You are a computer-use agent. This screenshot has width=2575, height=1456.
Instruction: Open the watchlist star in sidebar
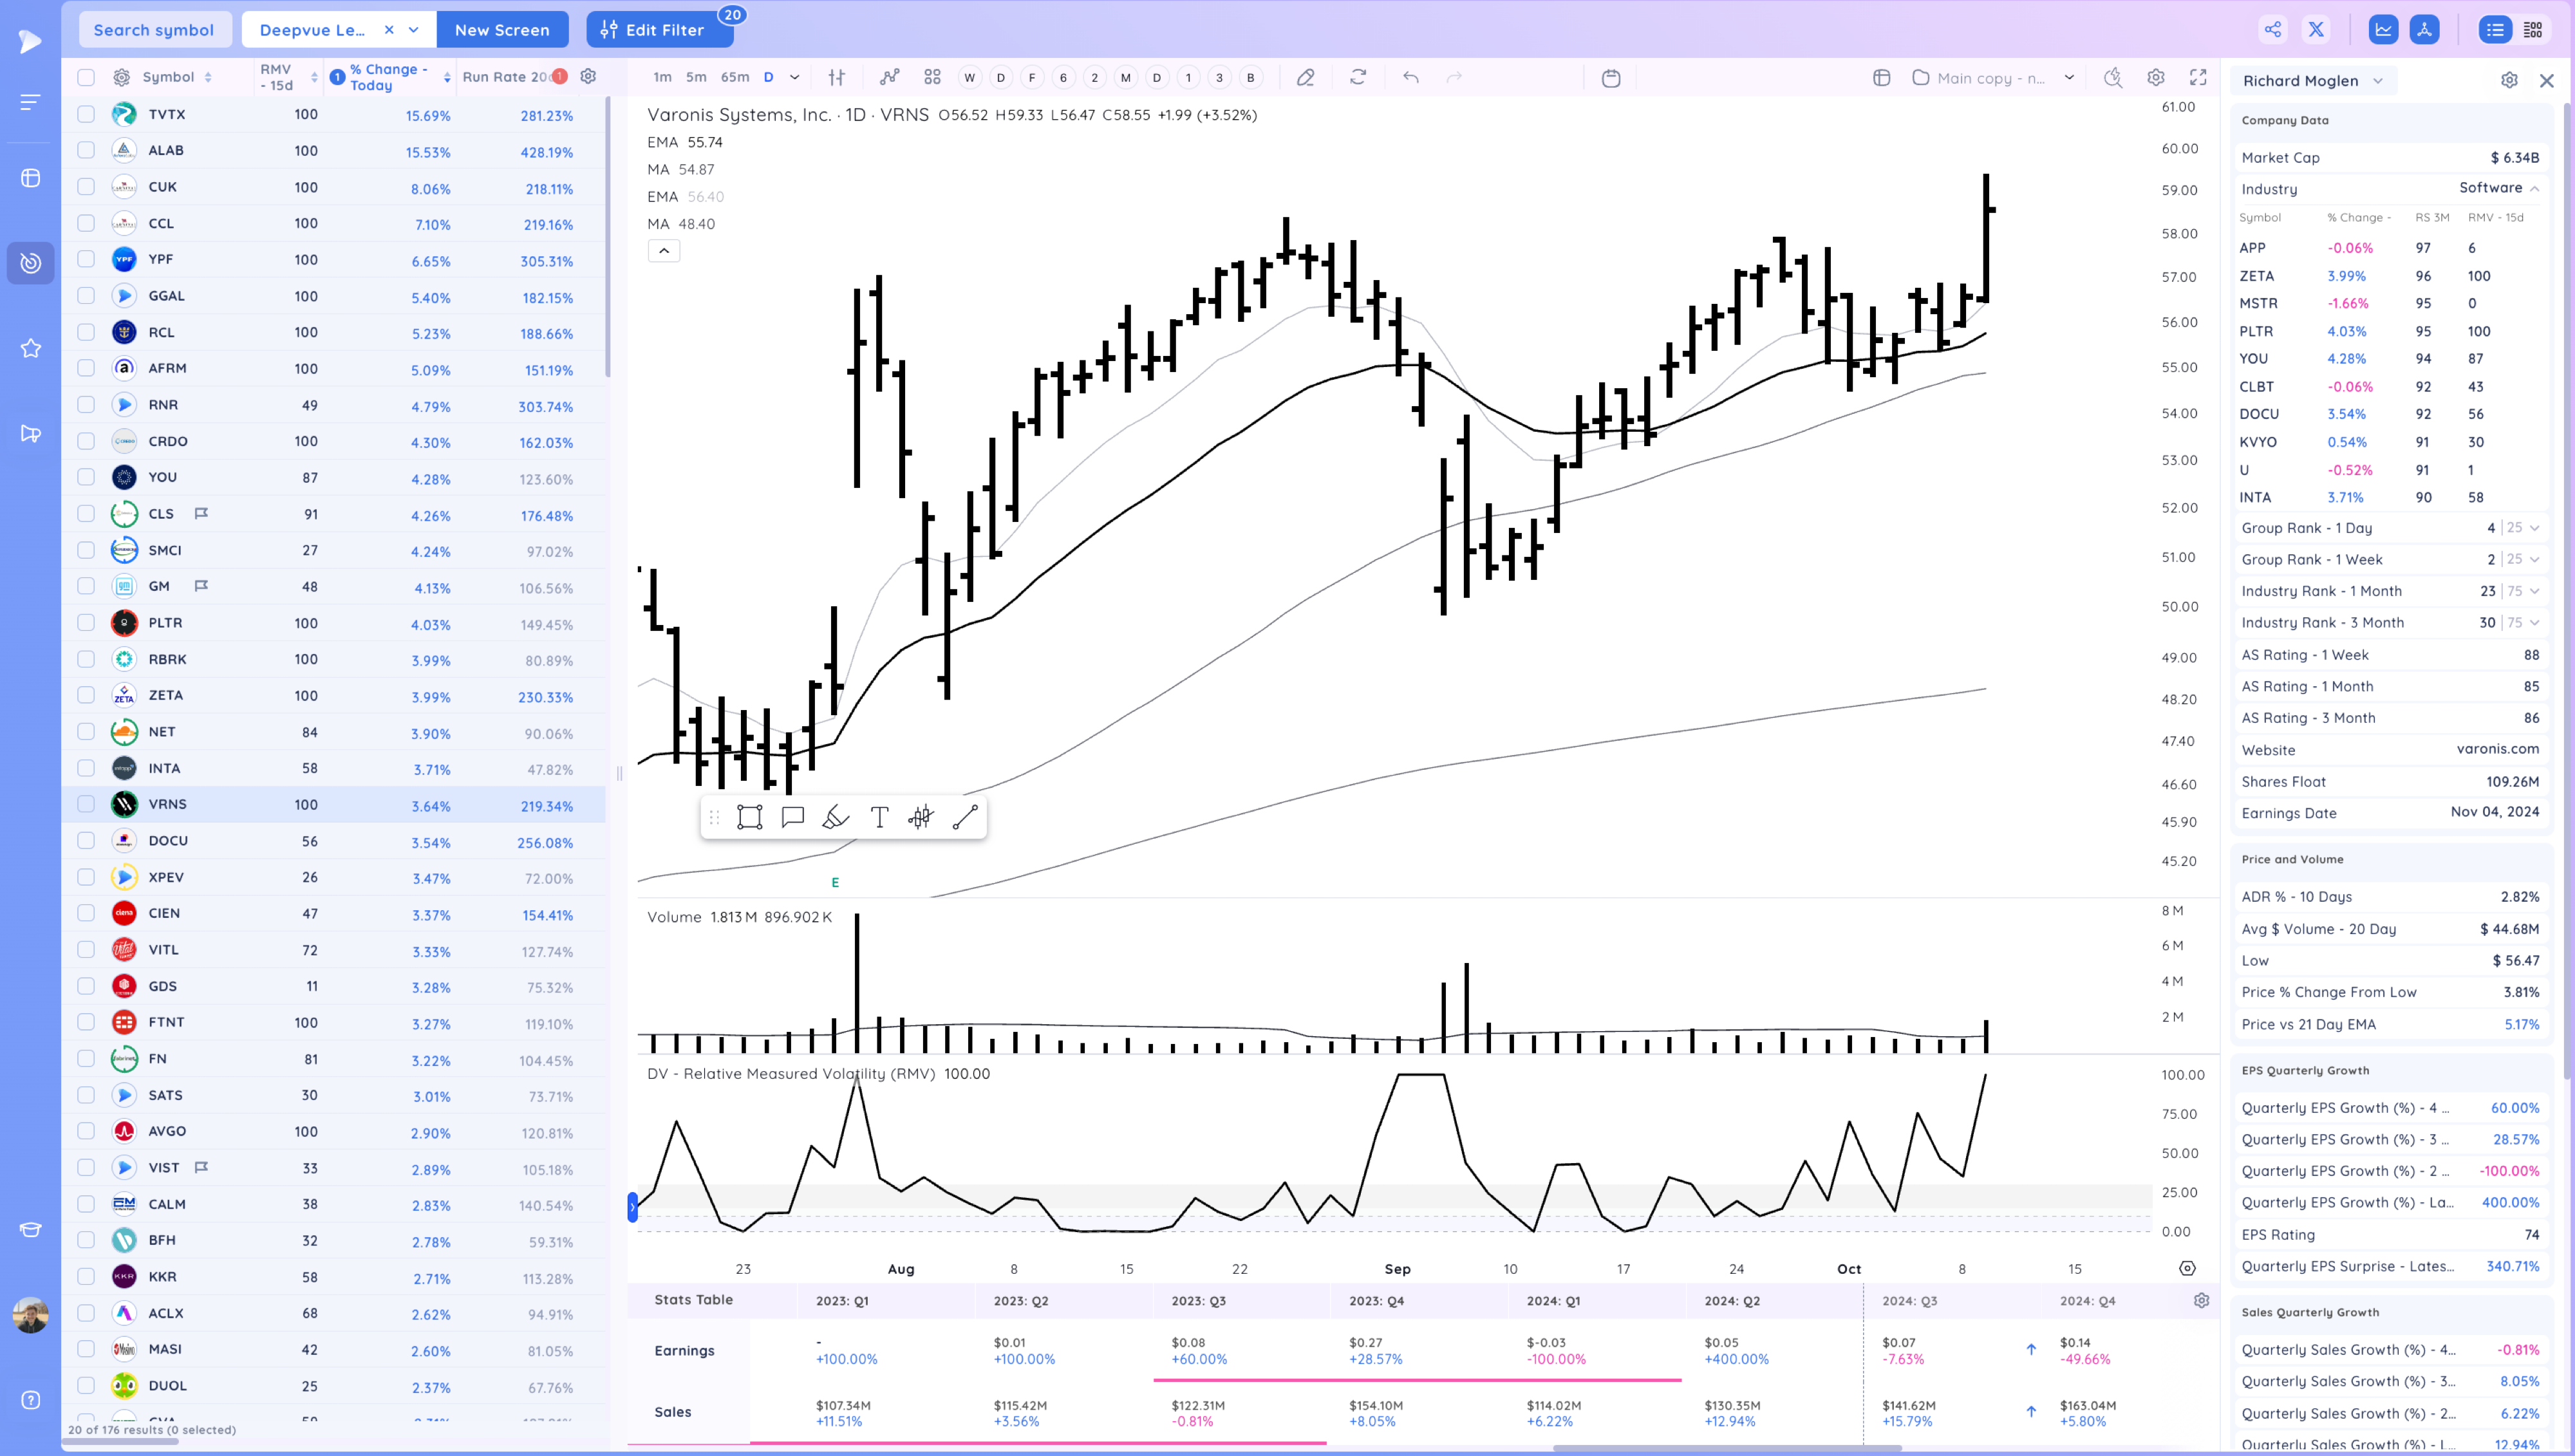[30, 348]
